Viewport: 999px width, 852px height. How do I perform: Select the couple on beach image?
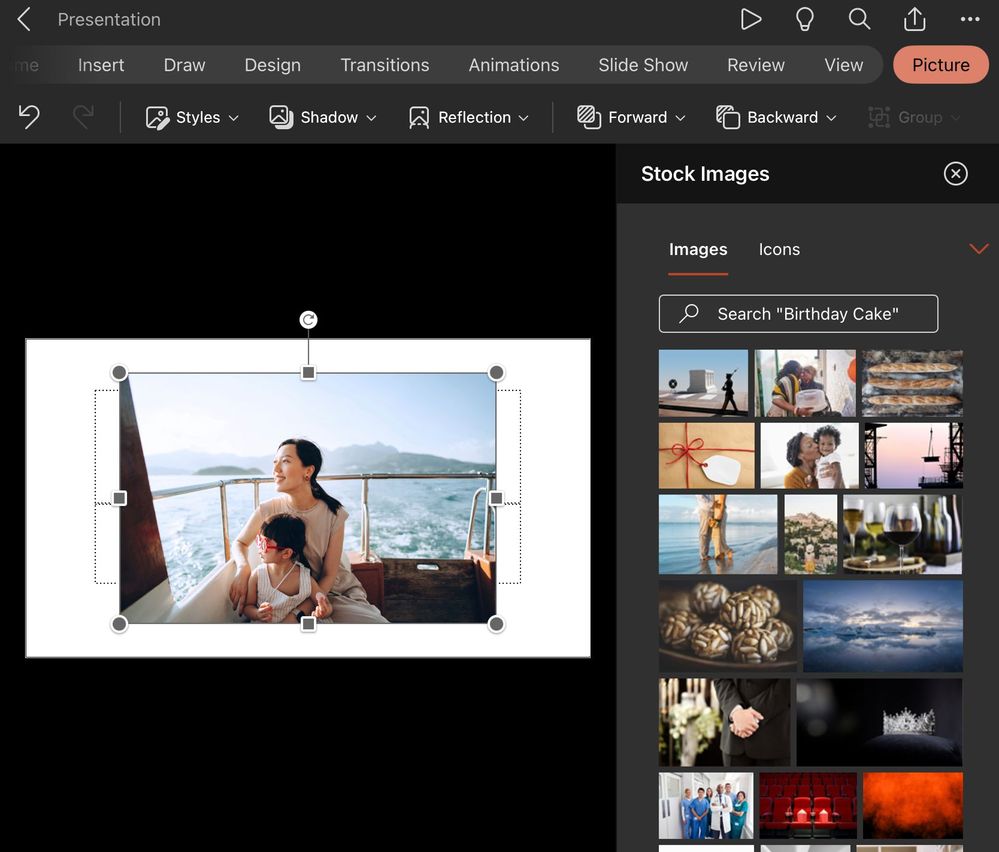tap(718, 535)
